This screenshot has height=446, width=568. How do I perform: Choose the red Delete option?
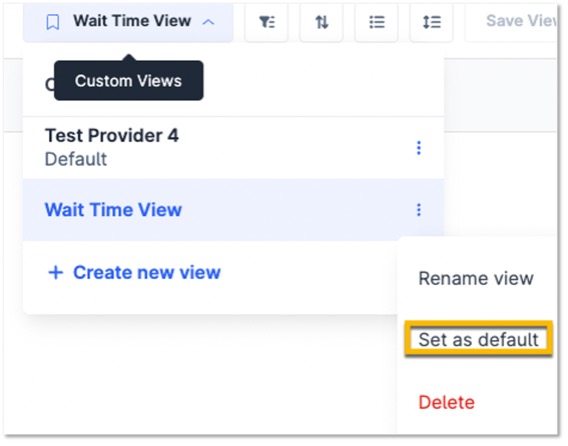pyautogui.click(x=446, y=402)
